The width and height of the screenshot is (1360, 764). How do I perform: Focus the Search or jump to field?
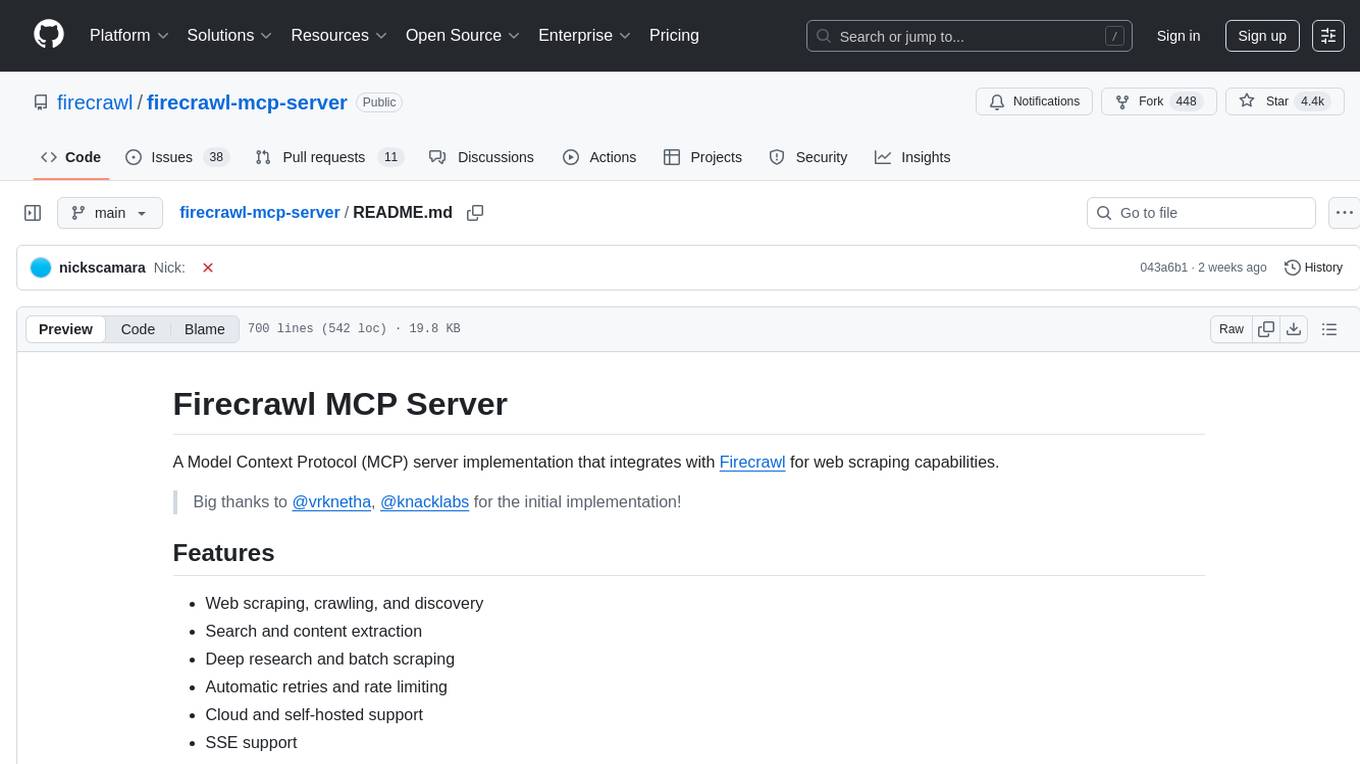[969, 36]
